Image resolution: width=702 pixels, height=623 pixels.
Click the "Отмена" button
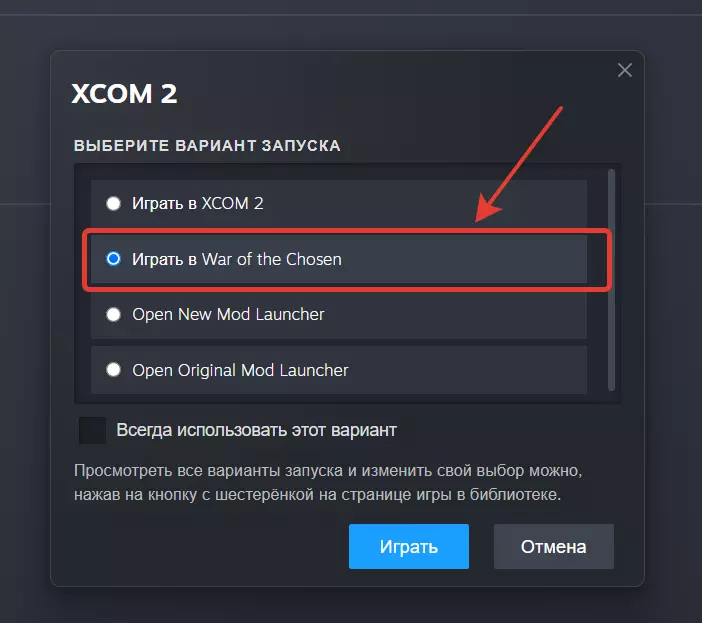point(553,547)
